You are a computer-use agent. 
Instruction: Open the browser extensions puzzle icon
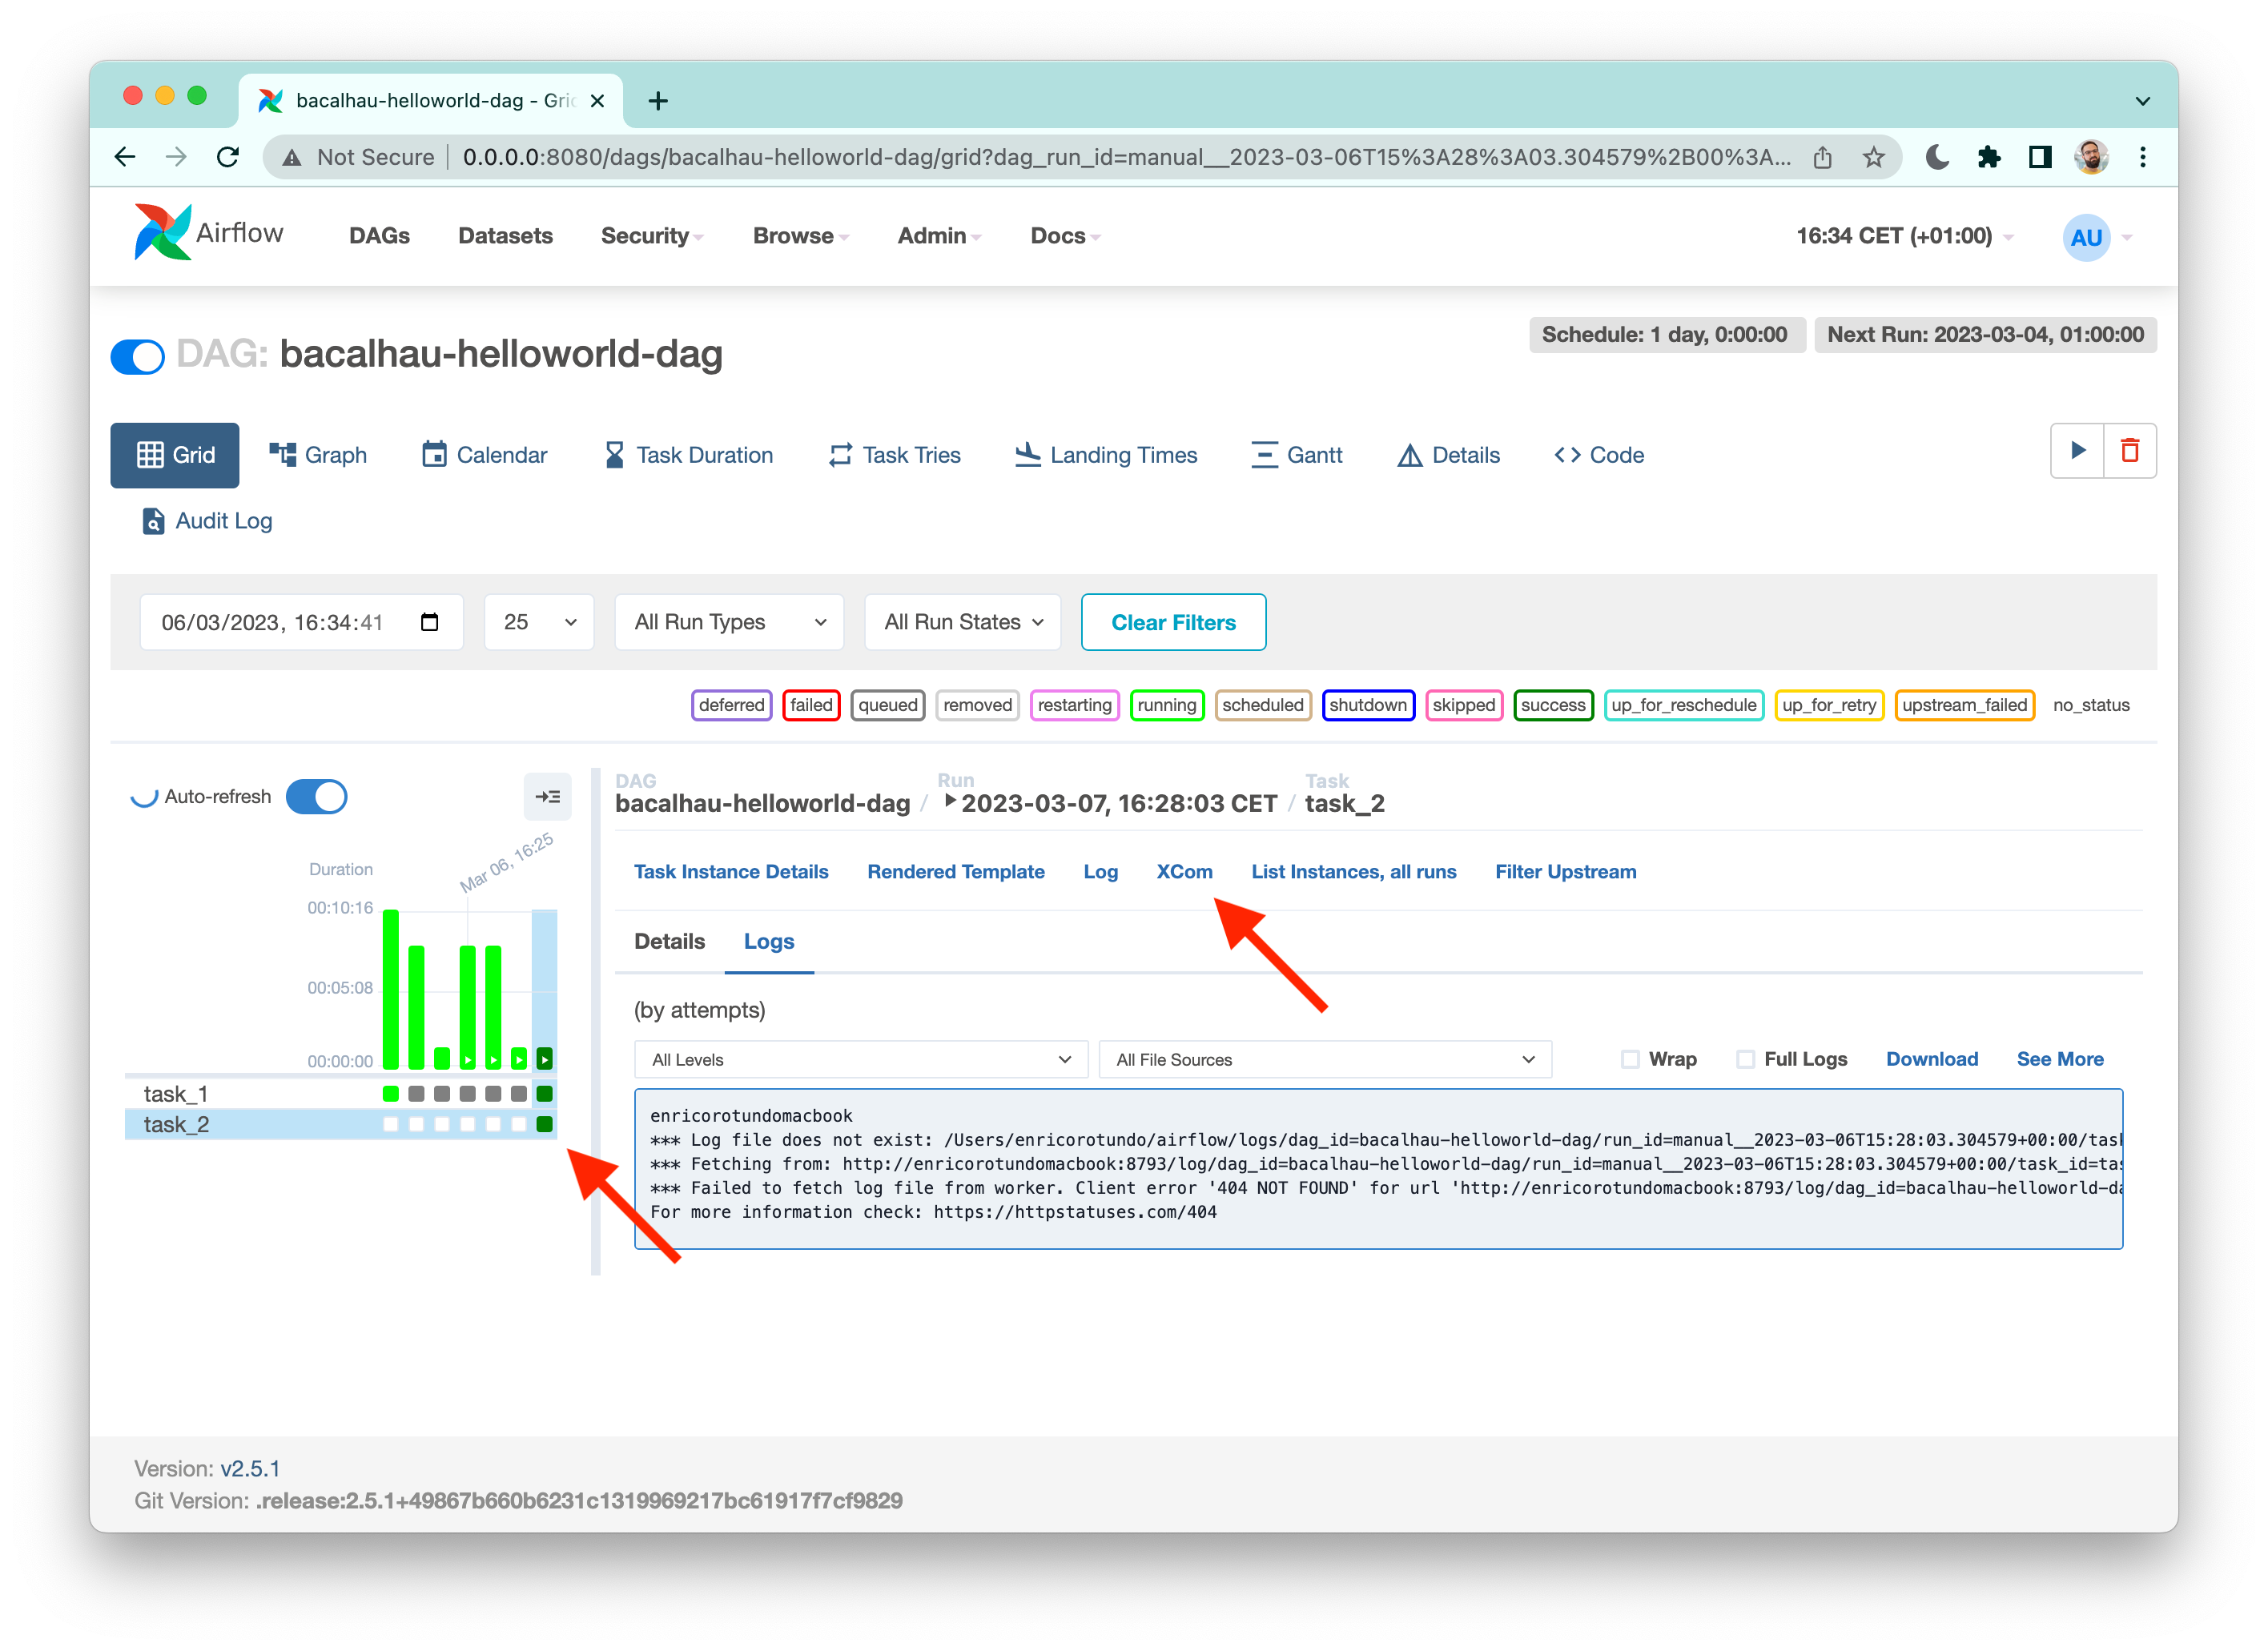(1988, 157)
